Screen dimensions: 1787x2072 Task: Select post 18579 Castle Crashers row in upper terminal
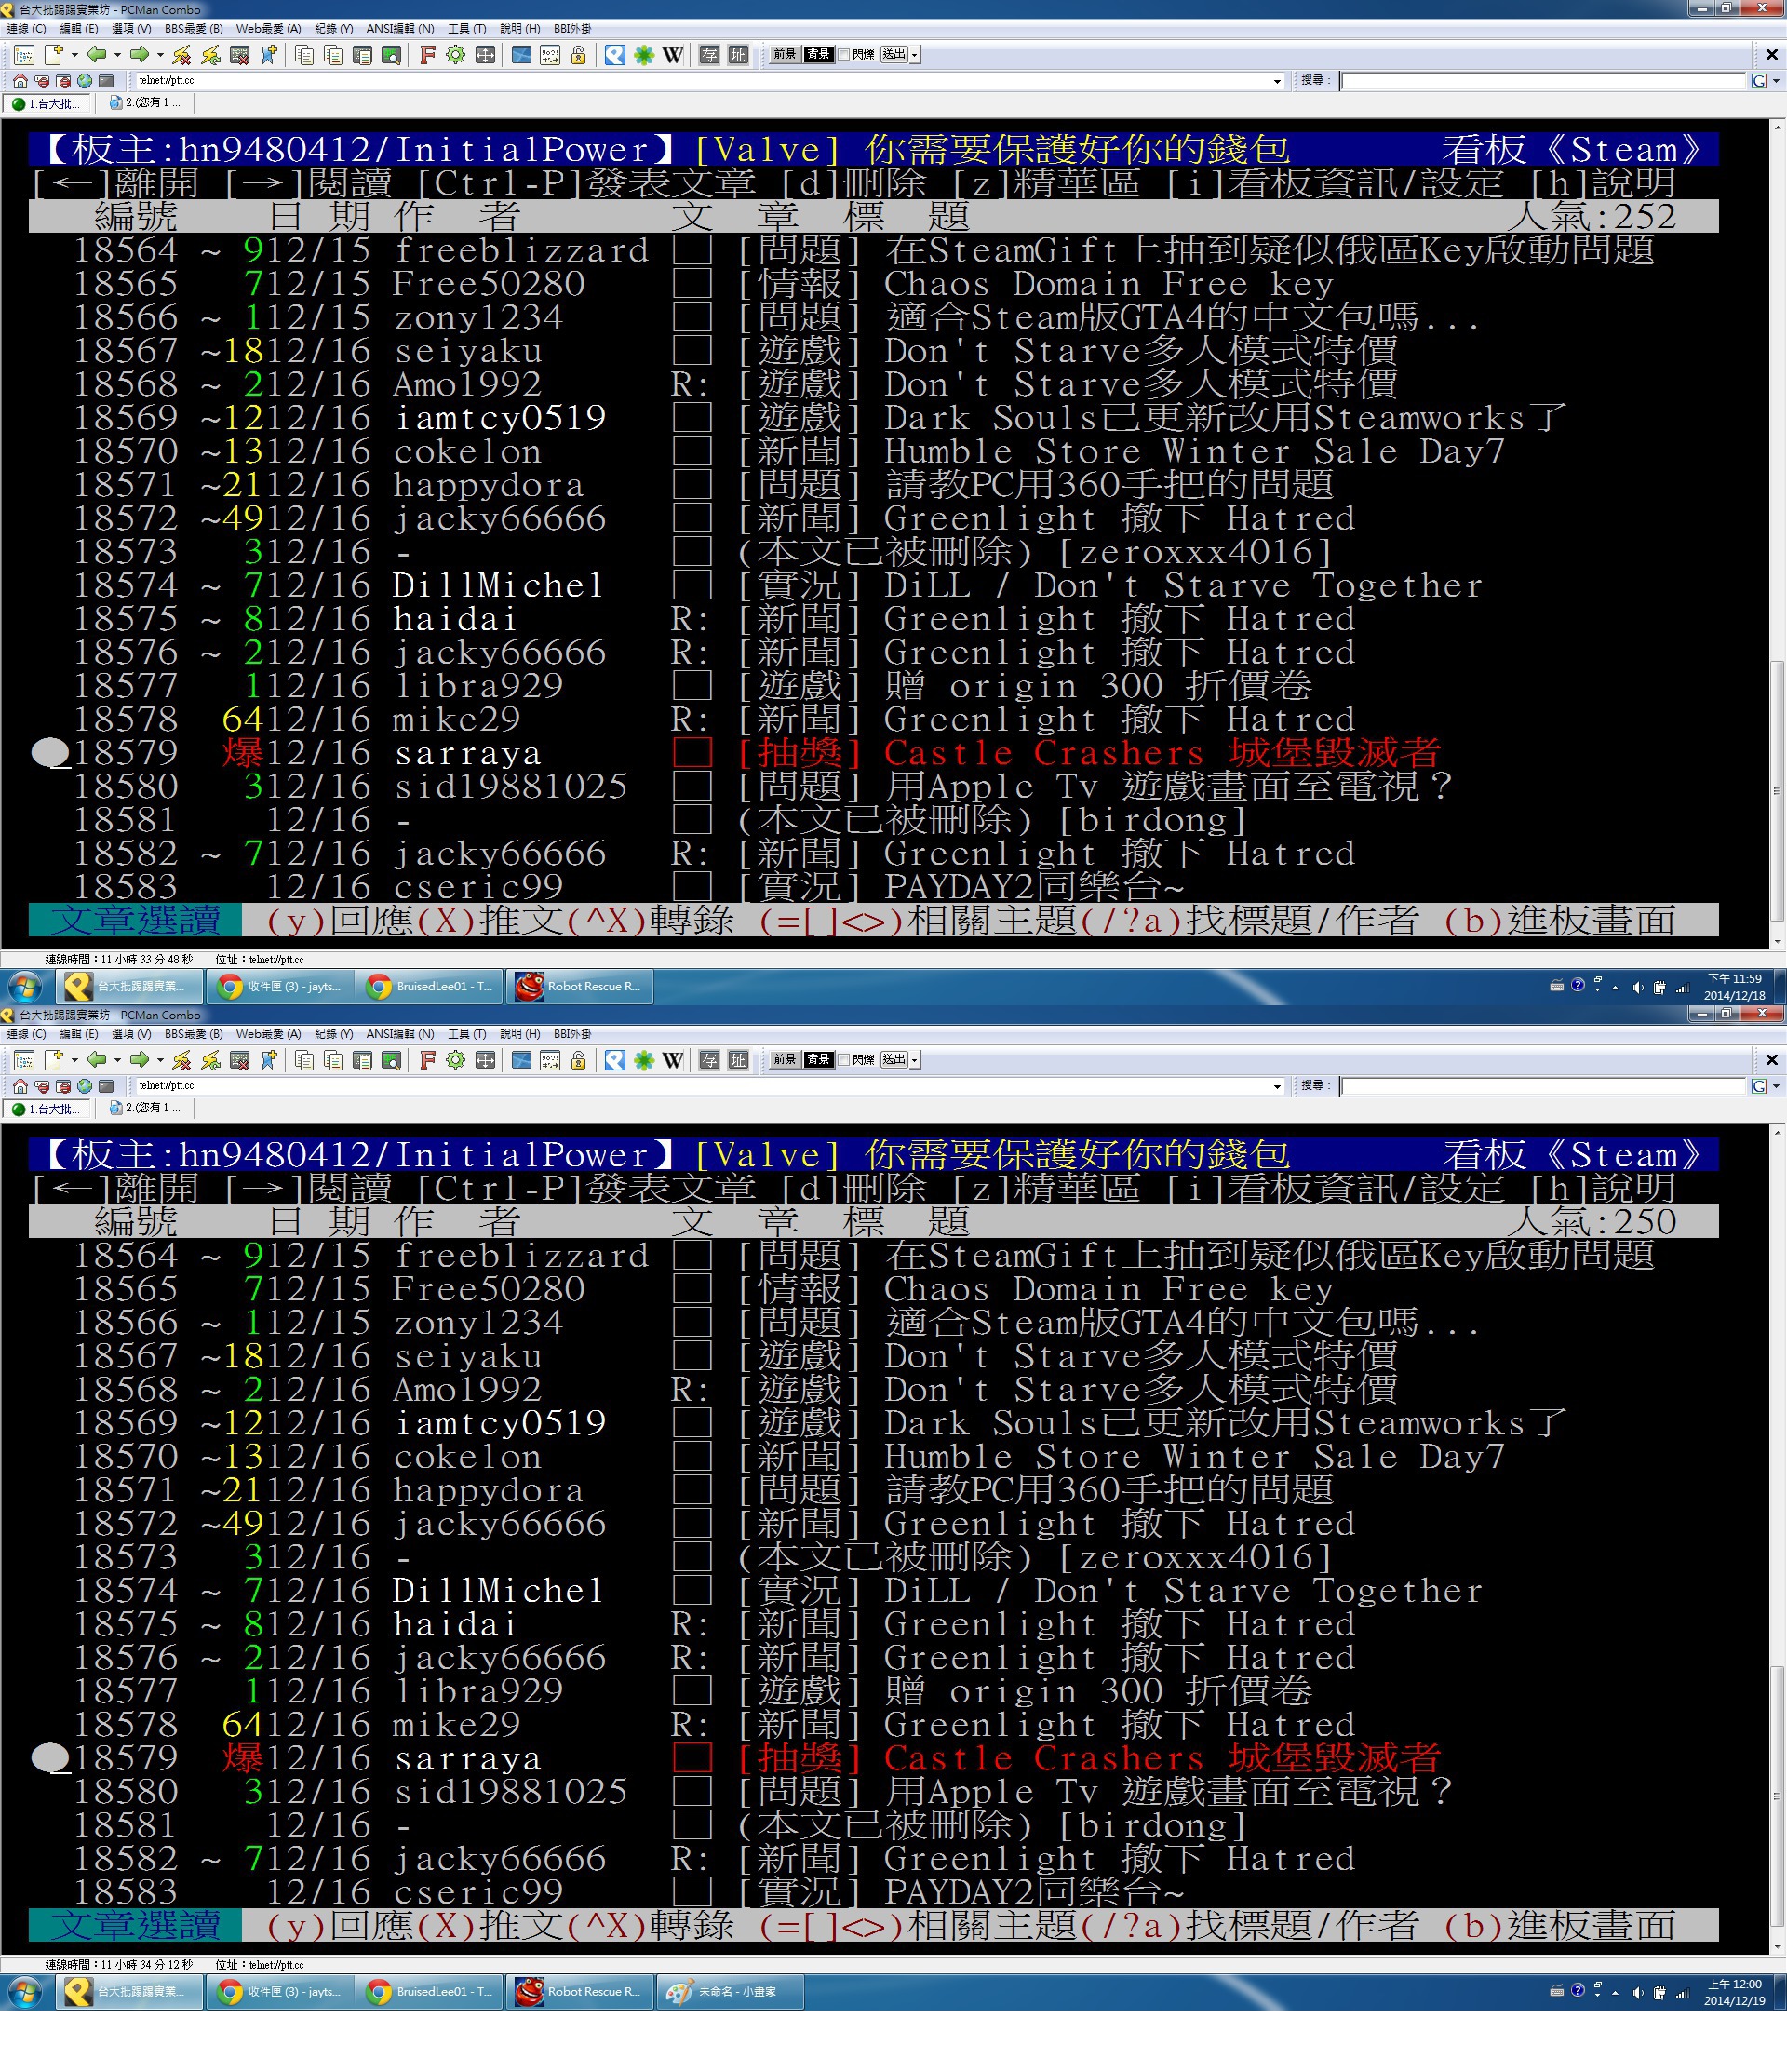click(874, 753)
